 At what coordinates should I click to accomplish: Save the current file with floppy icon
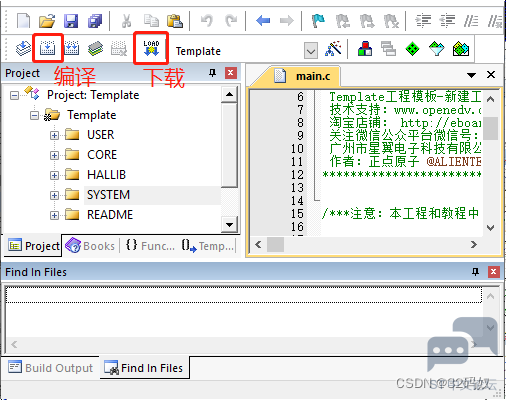coord(71,21)
